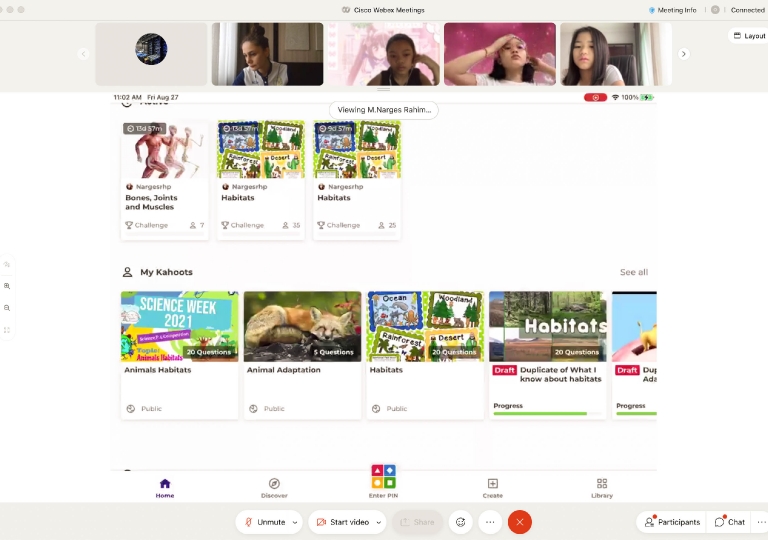Click progress bar on Duplicate habitats draft
The height and width of the screenshot is (540, 768).
click(x=547, y=414)
